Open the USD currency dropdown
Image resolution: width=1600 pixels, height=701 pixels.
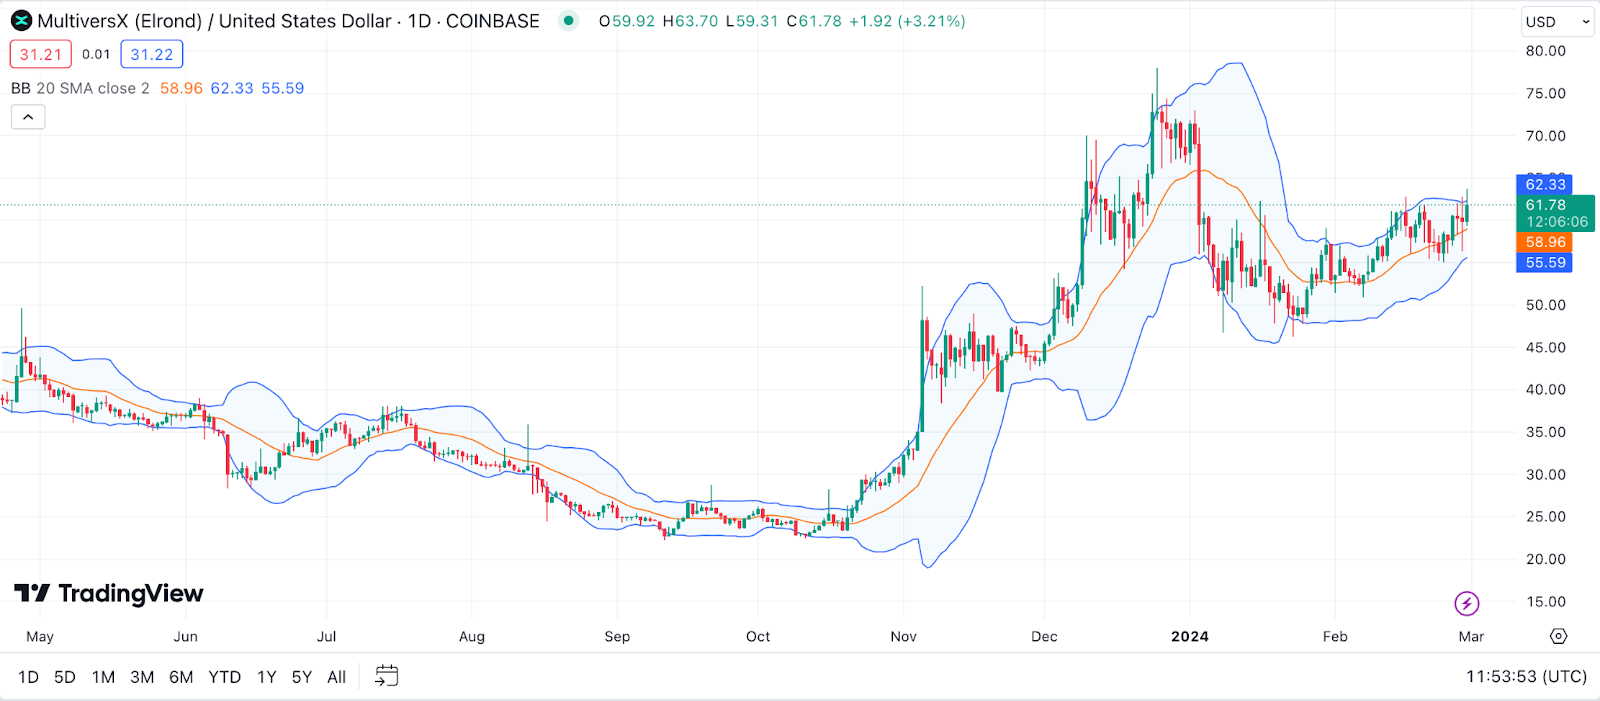1557,21
